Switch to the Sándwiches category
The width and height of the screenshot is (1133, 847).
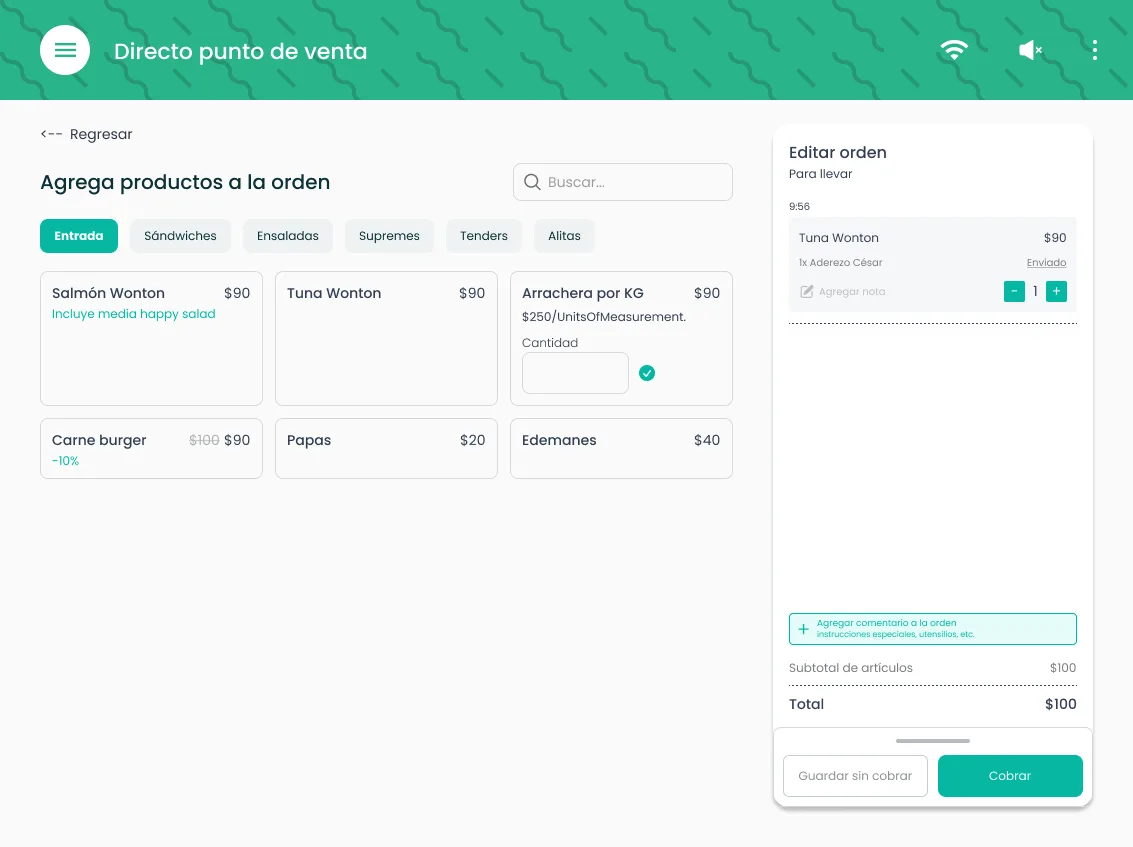(x=180, y=236)
